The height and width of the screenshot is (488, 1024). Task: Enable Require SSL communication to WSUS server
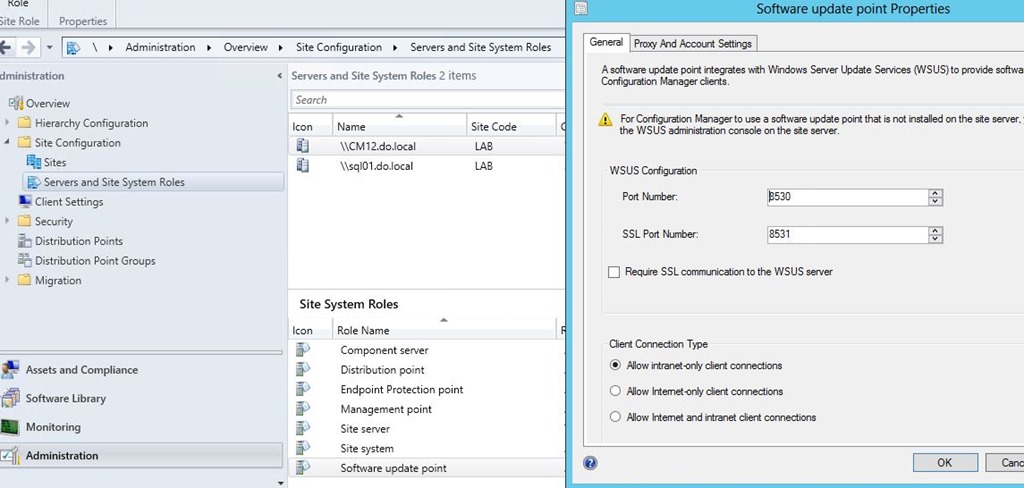coord(614,272)
